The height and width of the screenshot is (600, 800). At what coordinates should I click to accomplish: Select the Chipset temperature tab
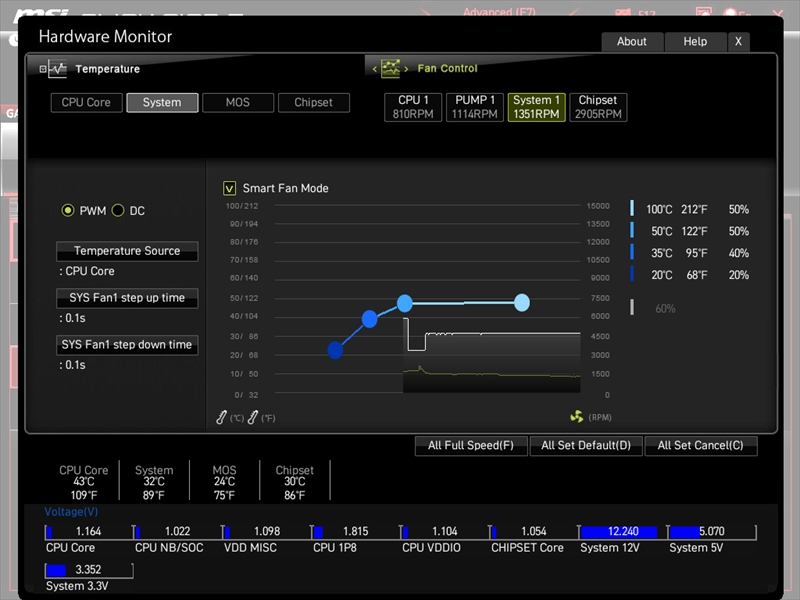[x=314, y=103]
